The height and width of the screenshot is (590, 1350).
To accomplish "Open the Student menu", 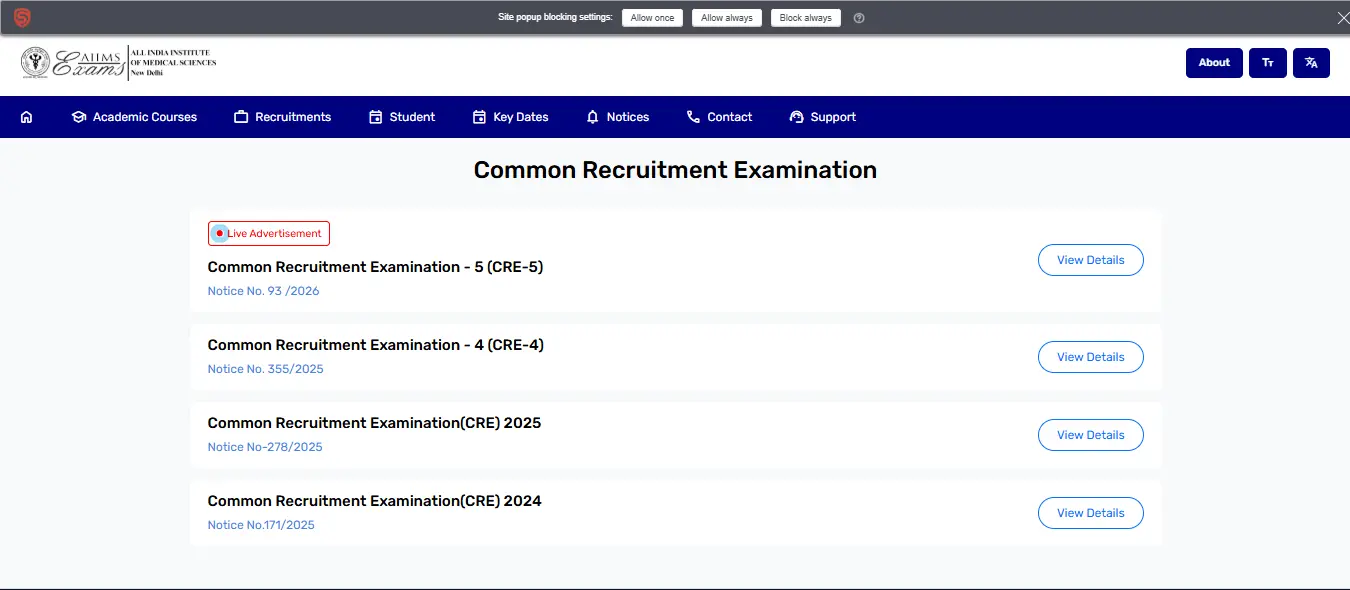I will (402, 117).
